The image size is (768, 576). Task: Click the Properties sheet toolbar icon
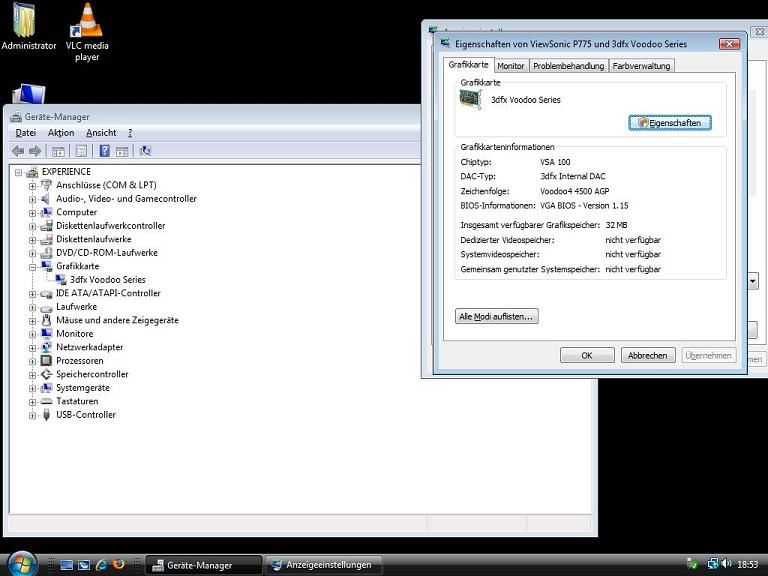[81, 151]
